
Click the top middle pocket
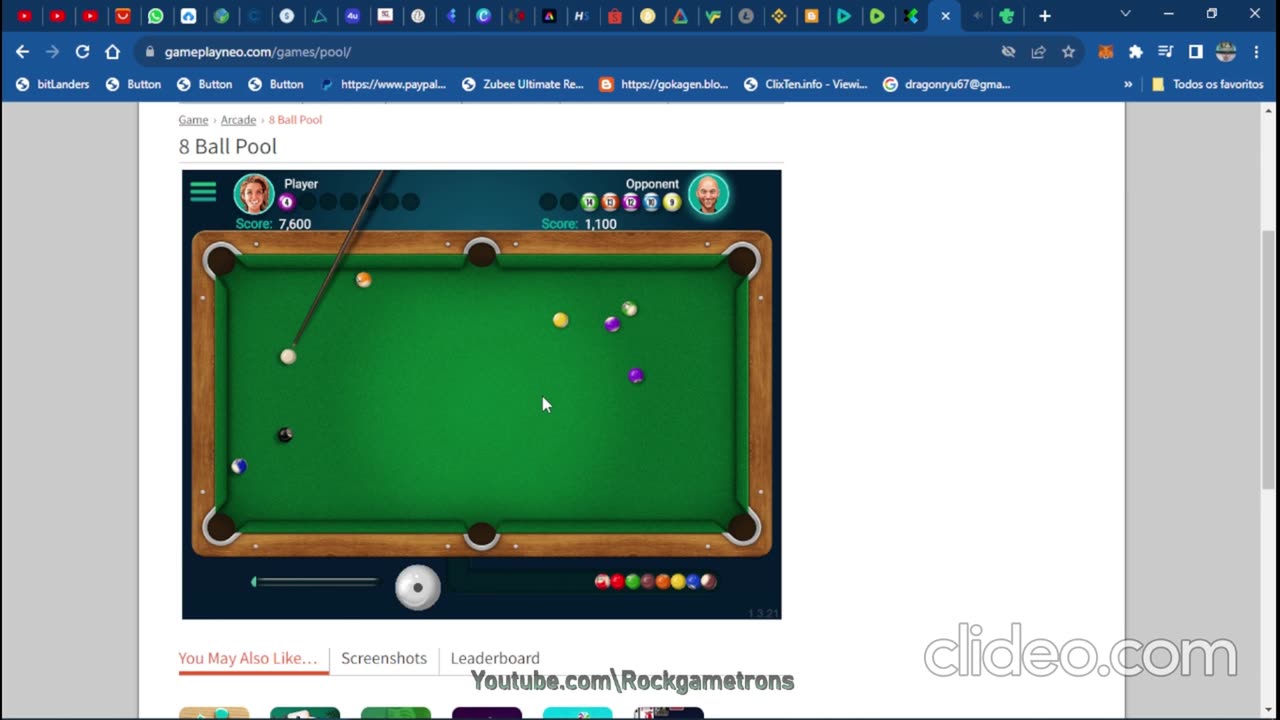482,253
